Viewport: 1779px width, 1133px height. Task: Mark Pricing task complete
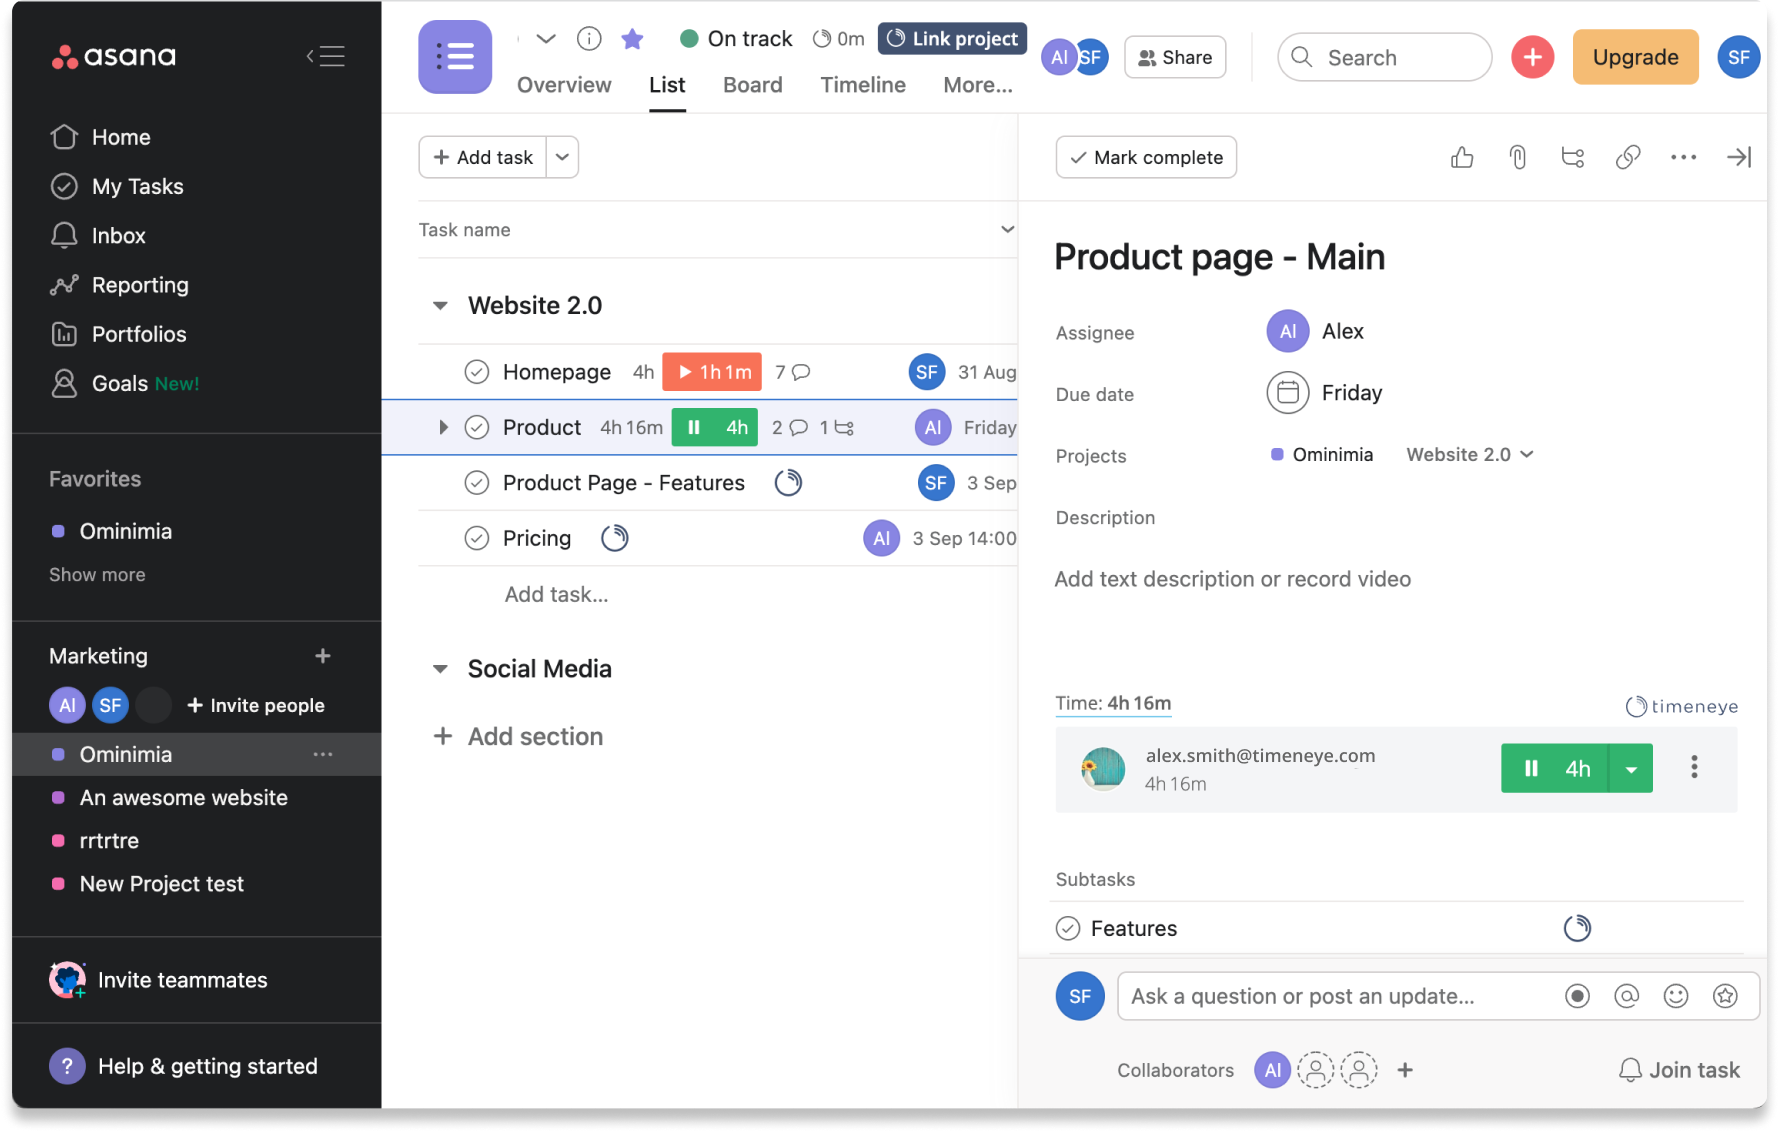coord(477,538)
